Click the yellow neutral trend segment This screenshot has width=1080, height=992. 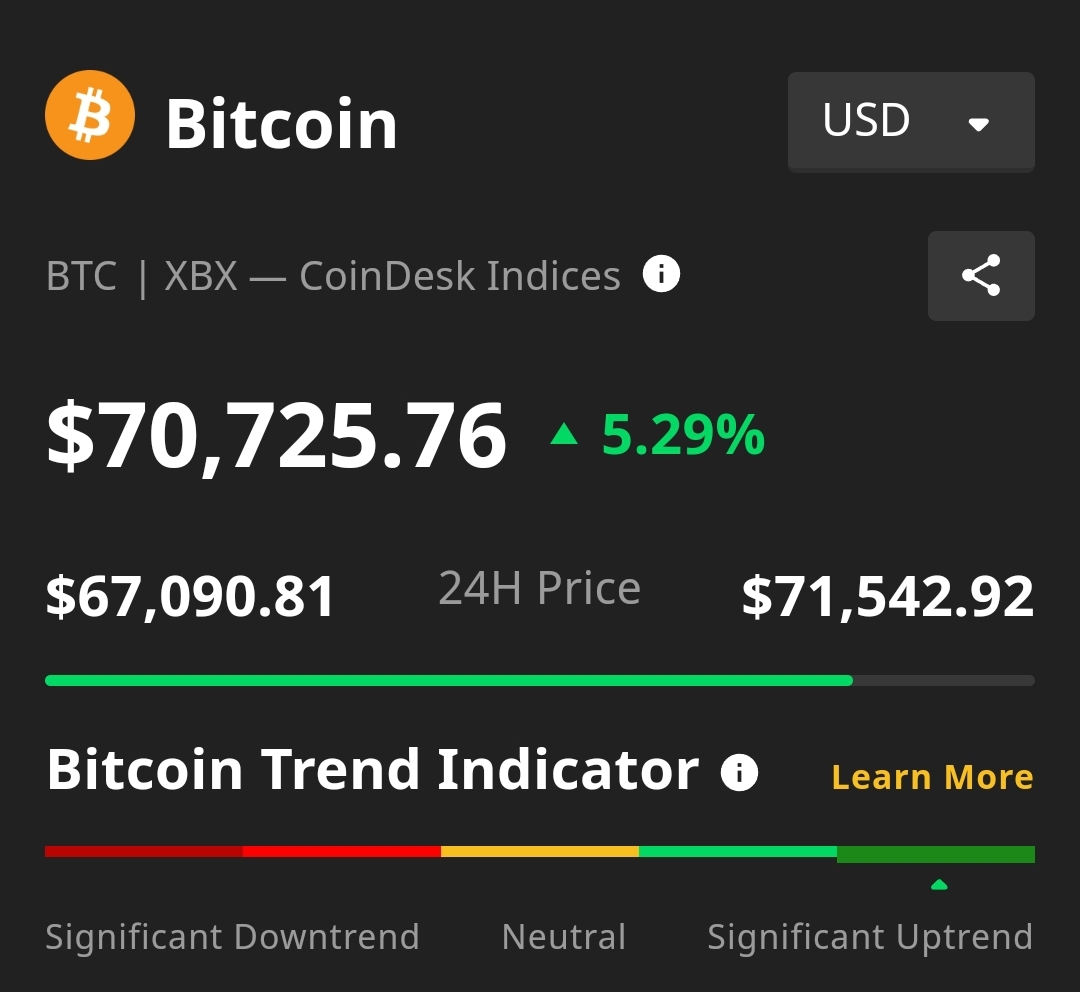539,852
